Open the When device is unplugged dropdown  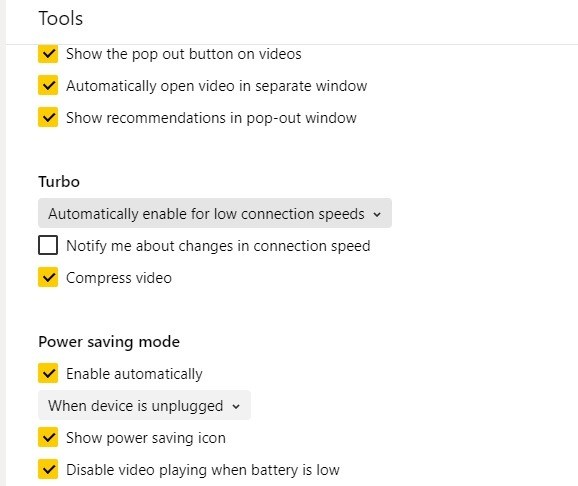(144, 405)
